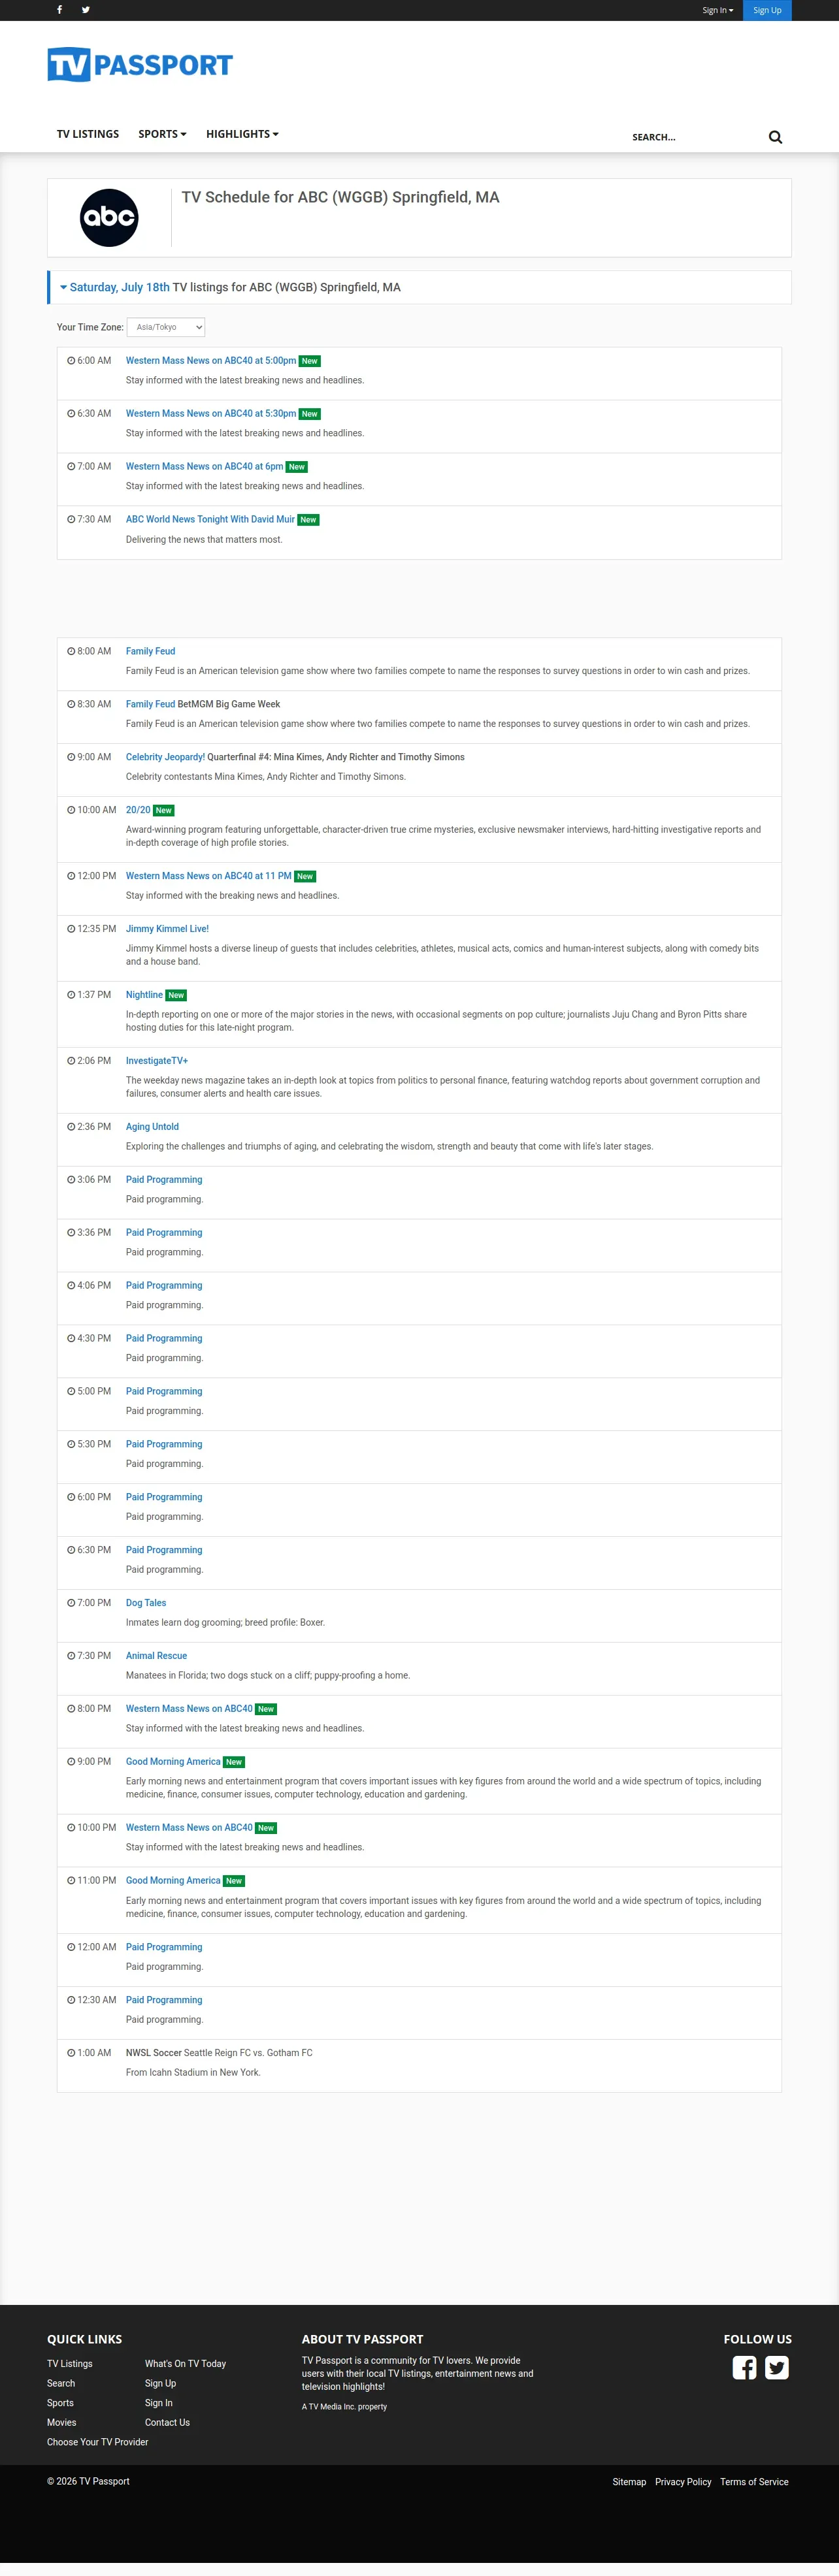Screen dimensions: 839x2576
Task: Open the 11:00 PM Good Morning America listing
Action: (x=173, y=1881)
